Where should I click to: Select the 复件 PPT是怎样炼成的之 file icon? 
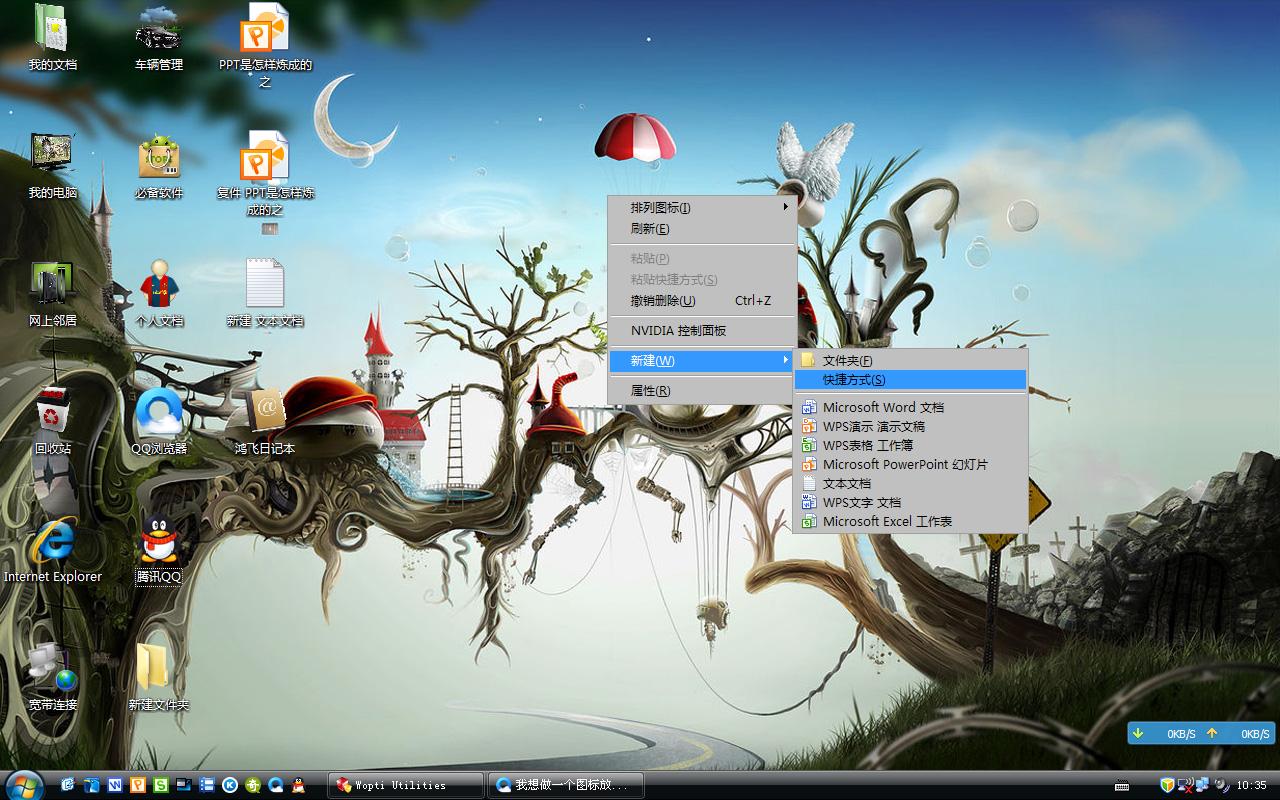pyautogui.click(x=265, y=175)
